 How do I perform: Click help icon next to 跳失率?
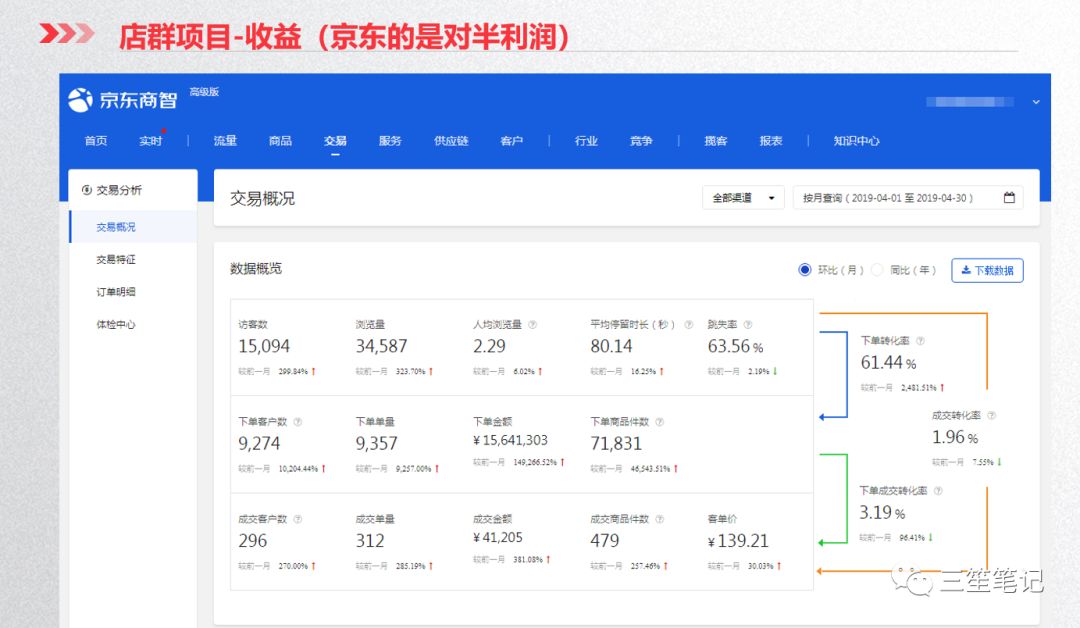coord(748,324)
